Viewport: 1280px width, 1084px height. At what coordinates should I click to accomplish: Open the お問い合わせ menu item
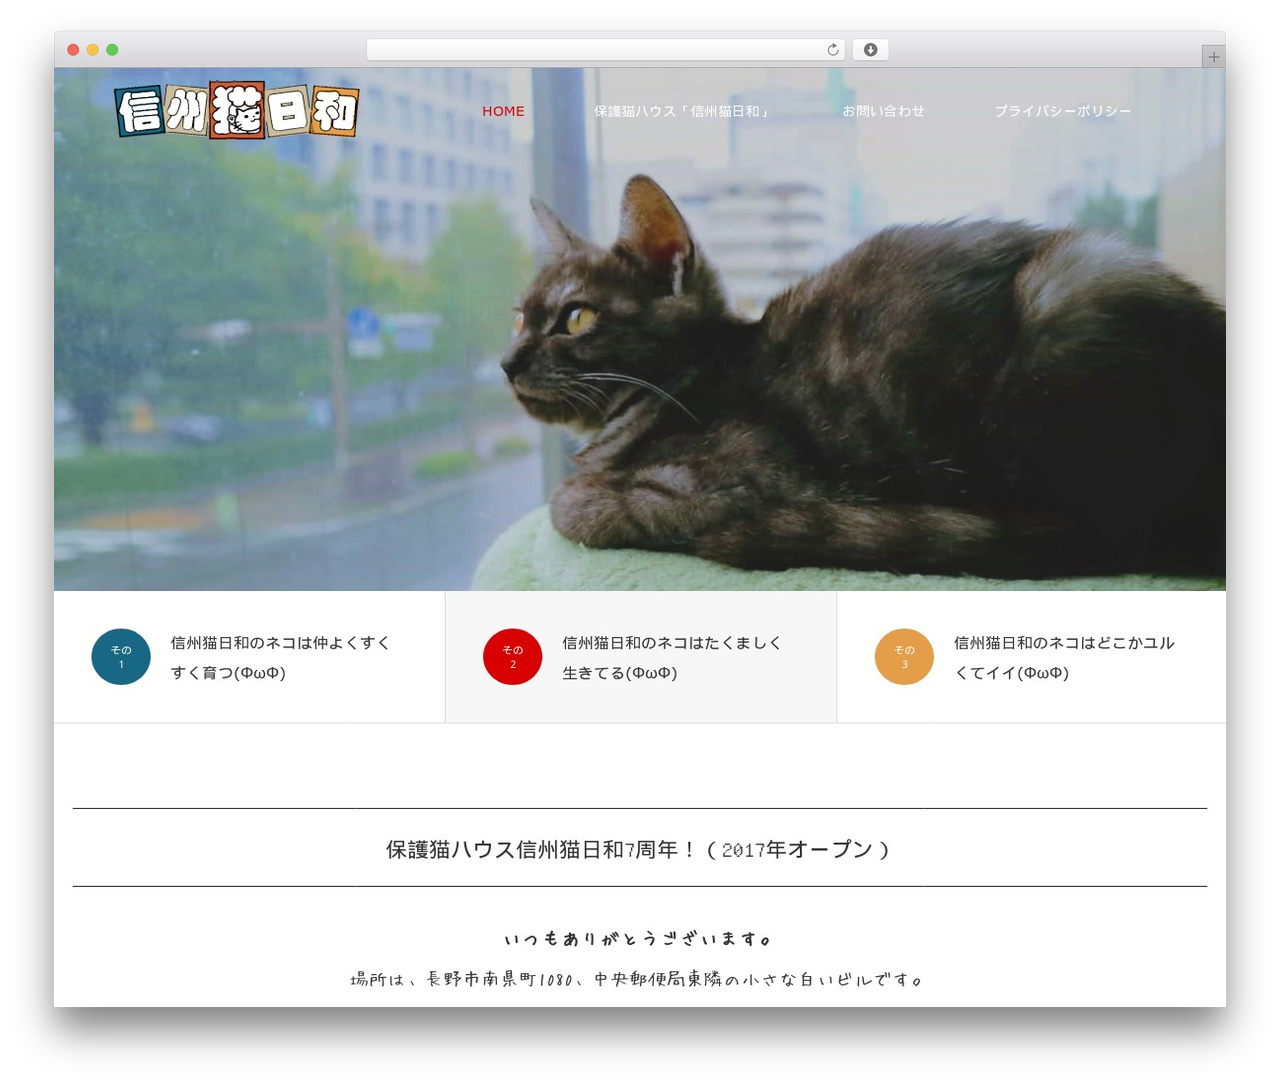883,111
